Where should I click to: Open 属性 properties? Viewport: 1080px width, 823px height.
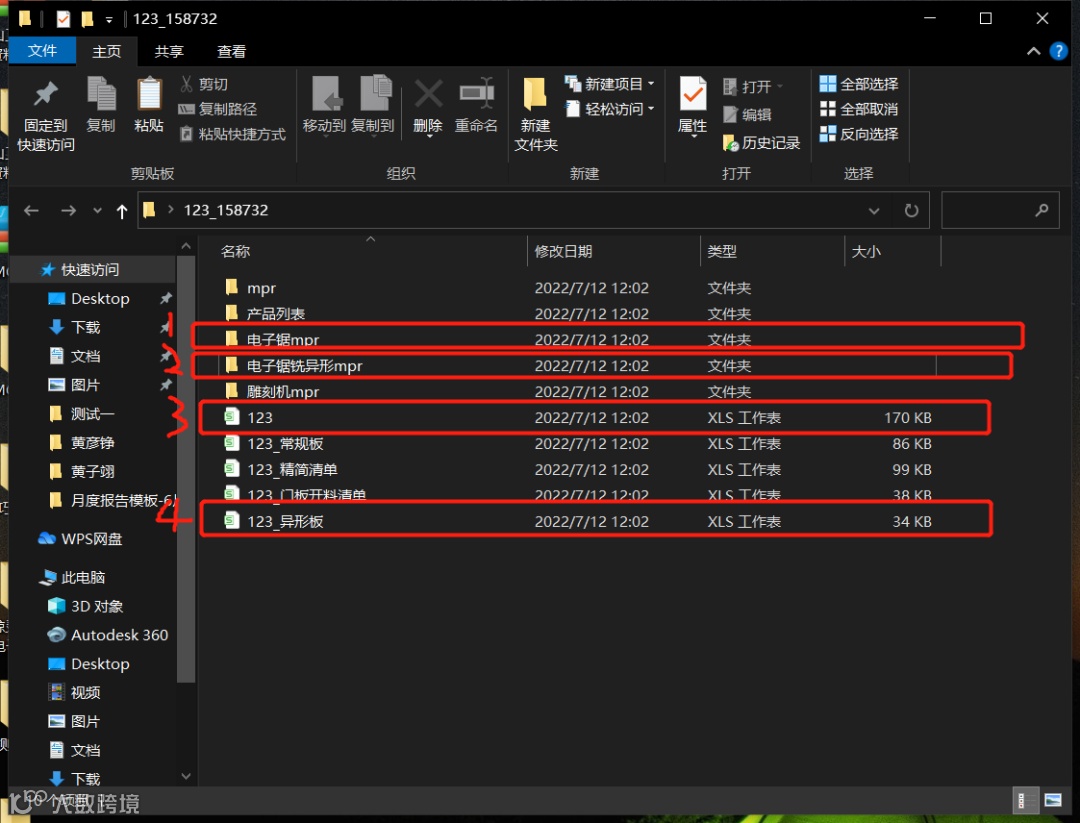tap(692, 107)
